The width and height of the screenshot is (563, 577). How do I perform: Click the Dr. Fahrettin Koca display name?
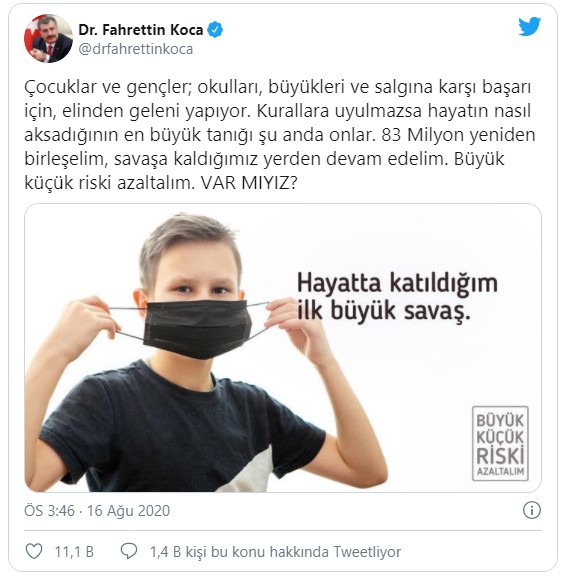(x=141, y=30)
